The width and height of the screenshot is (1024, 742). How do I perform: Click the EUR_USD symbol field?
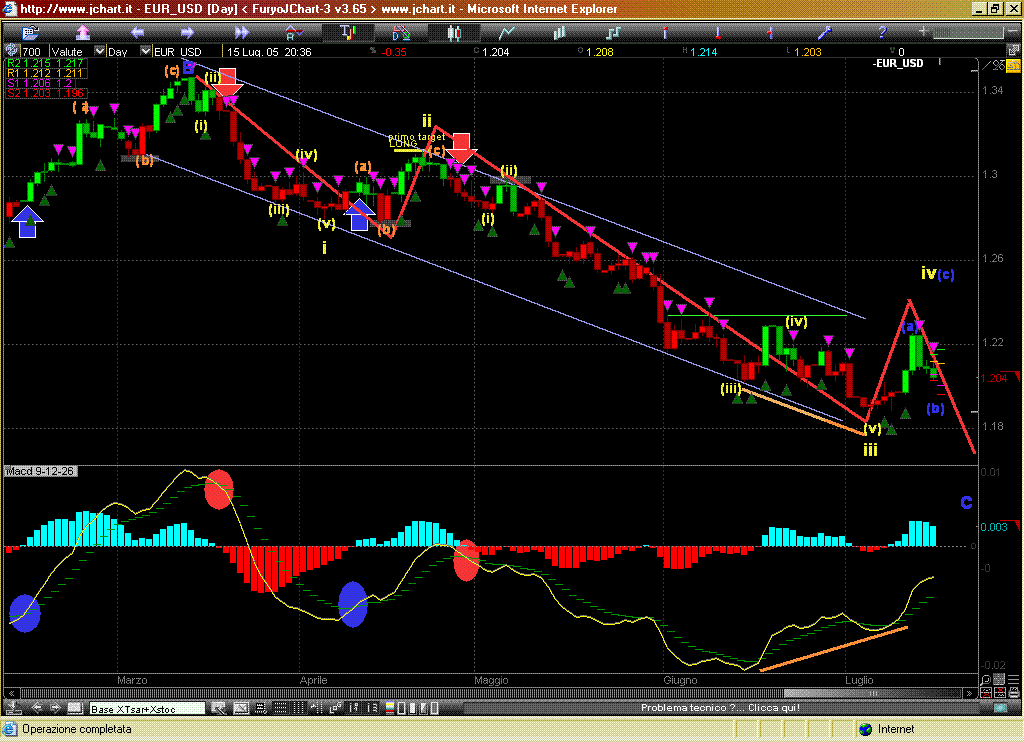click(180, 51)
